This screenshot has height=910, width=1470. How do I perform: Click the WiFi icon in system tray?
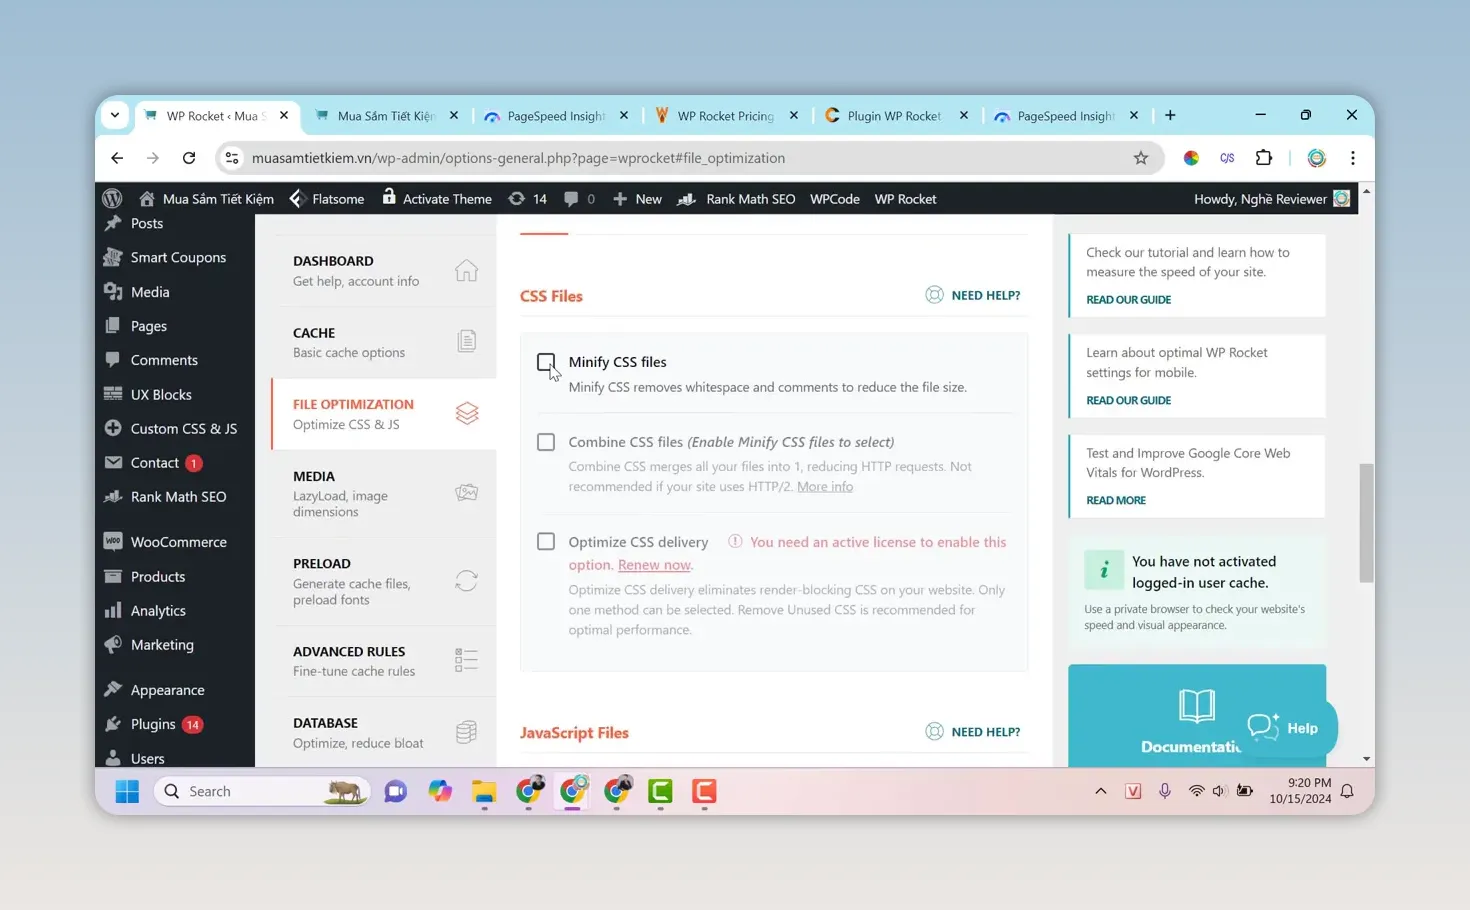1196,791
